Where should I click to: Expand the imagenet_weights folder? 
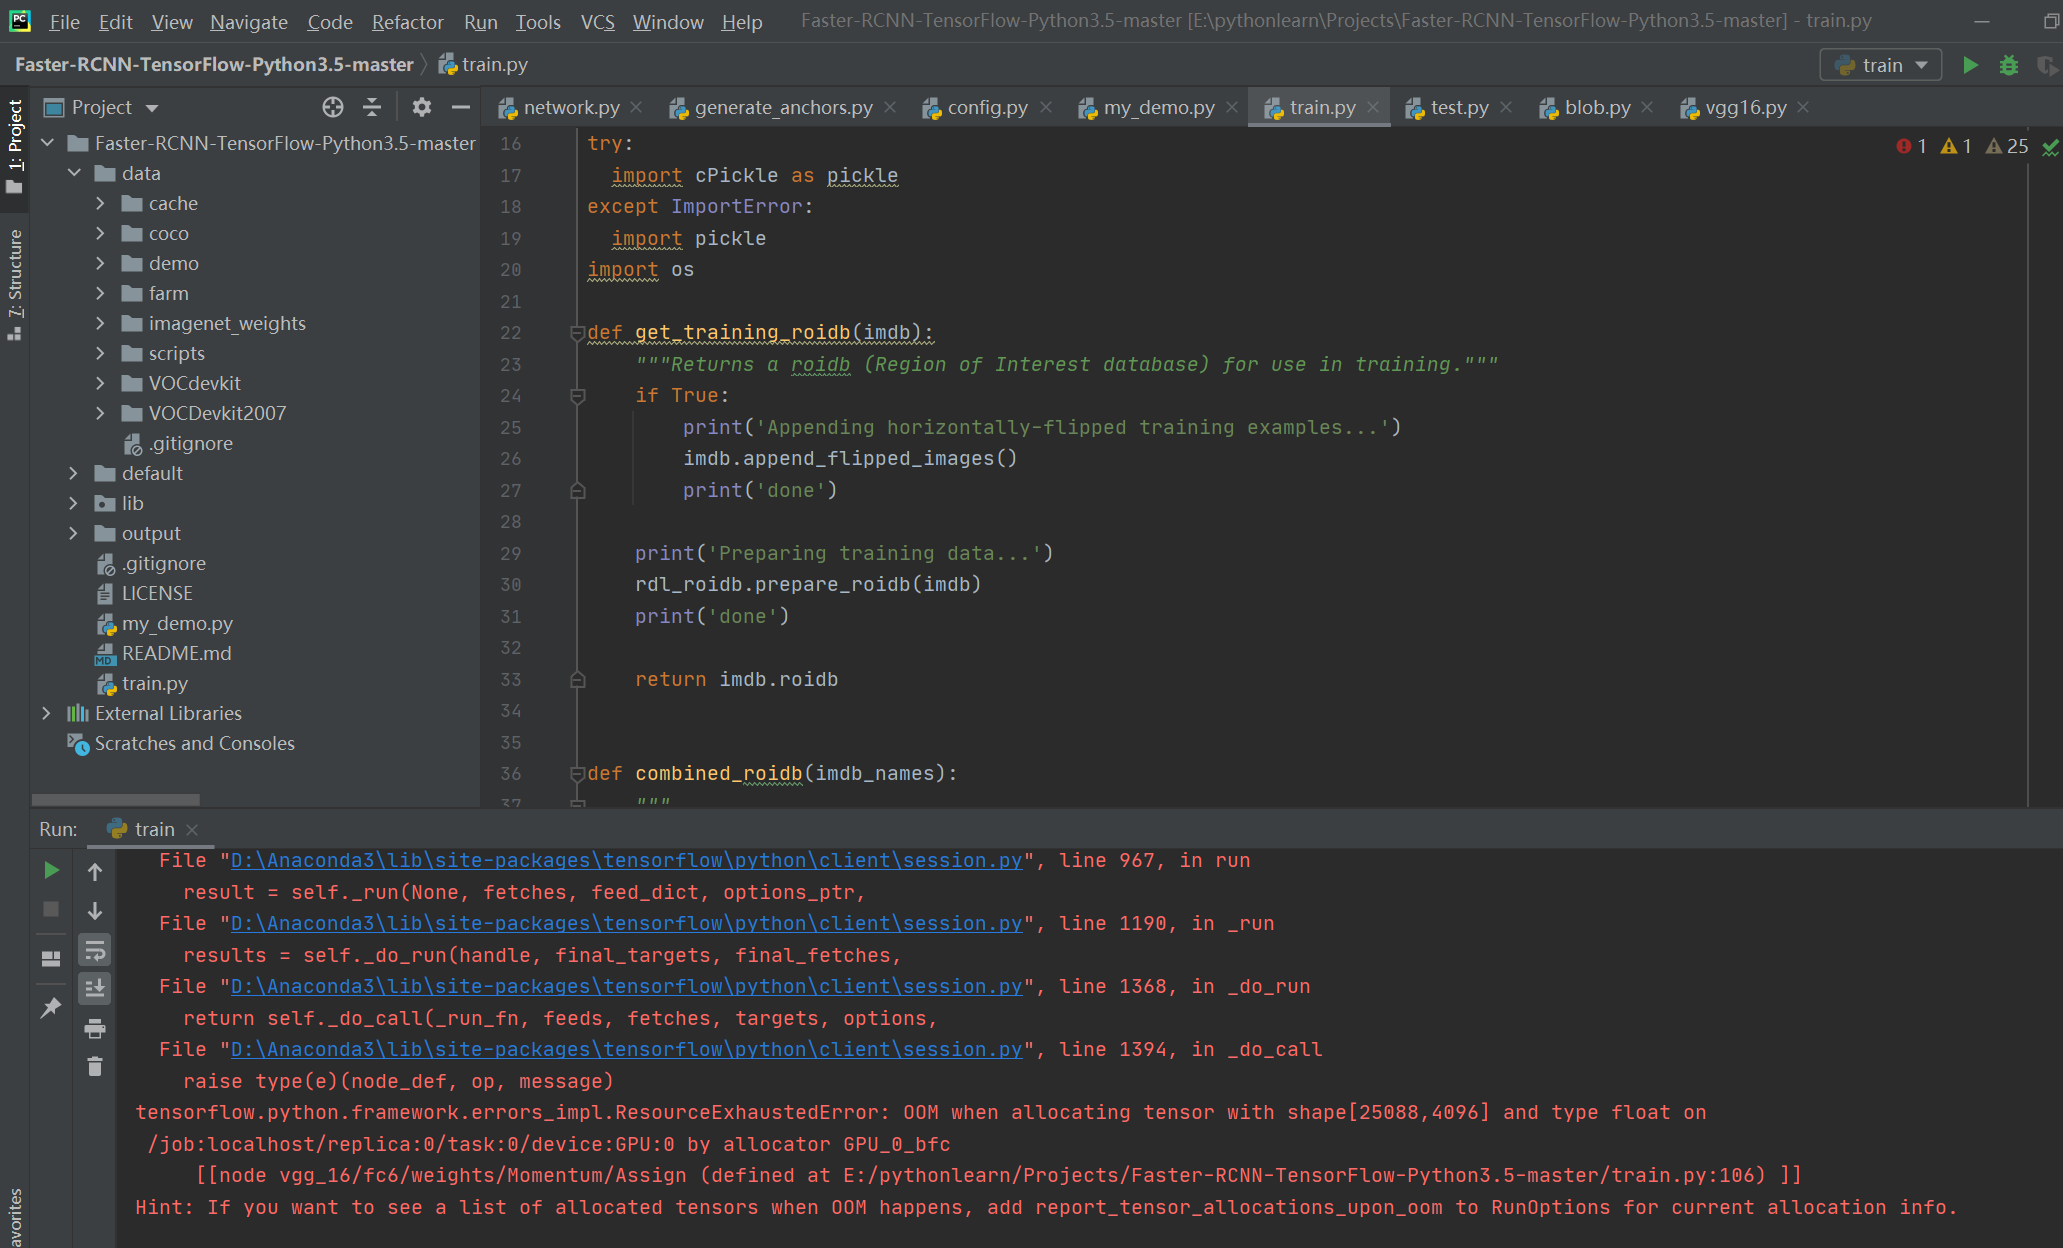pos(100,323)
